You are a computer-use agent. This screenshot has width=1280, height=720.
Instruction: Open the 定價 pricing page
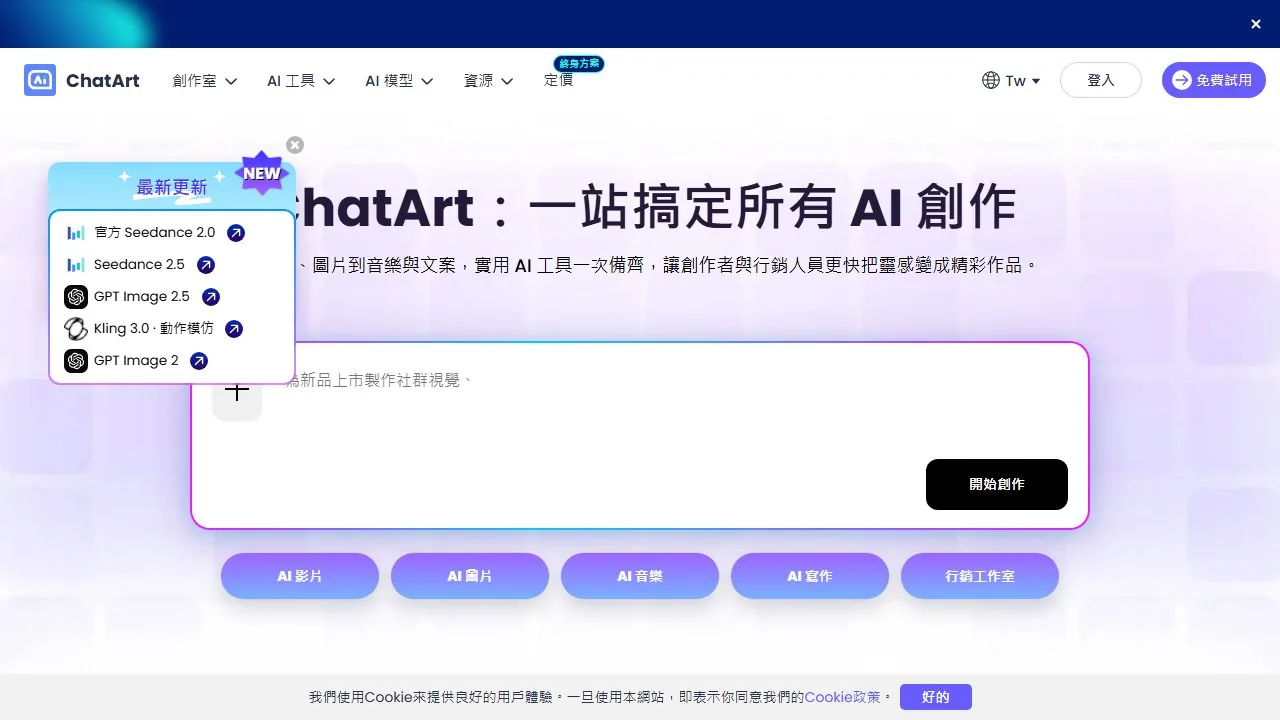tap(558, 81)
